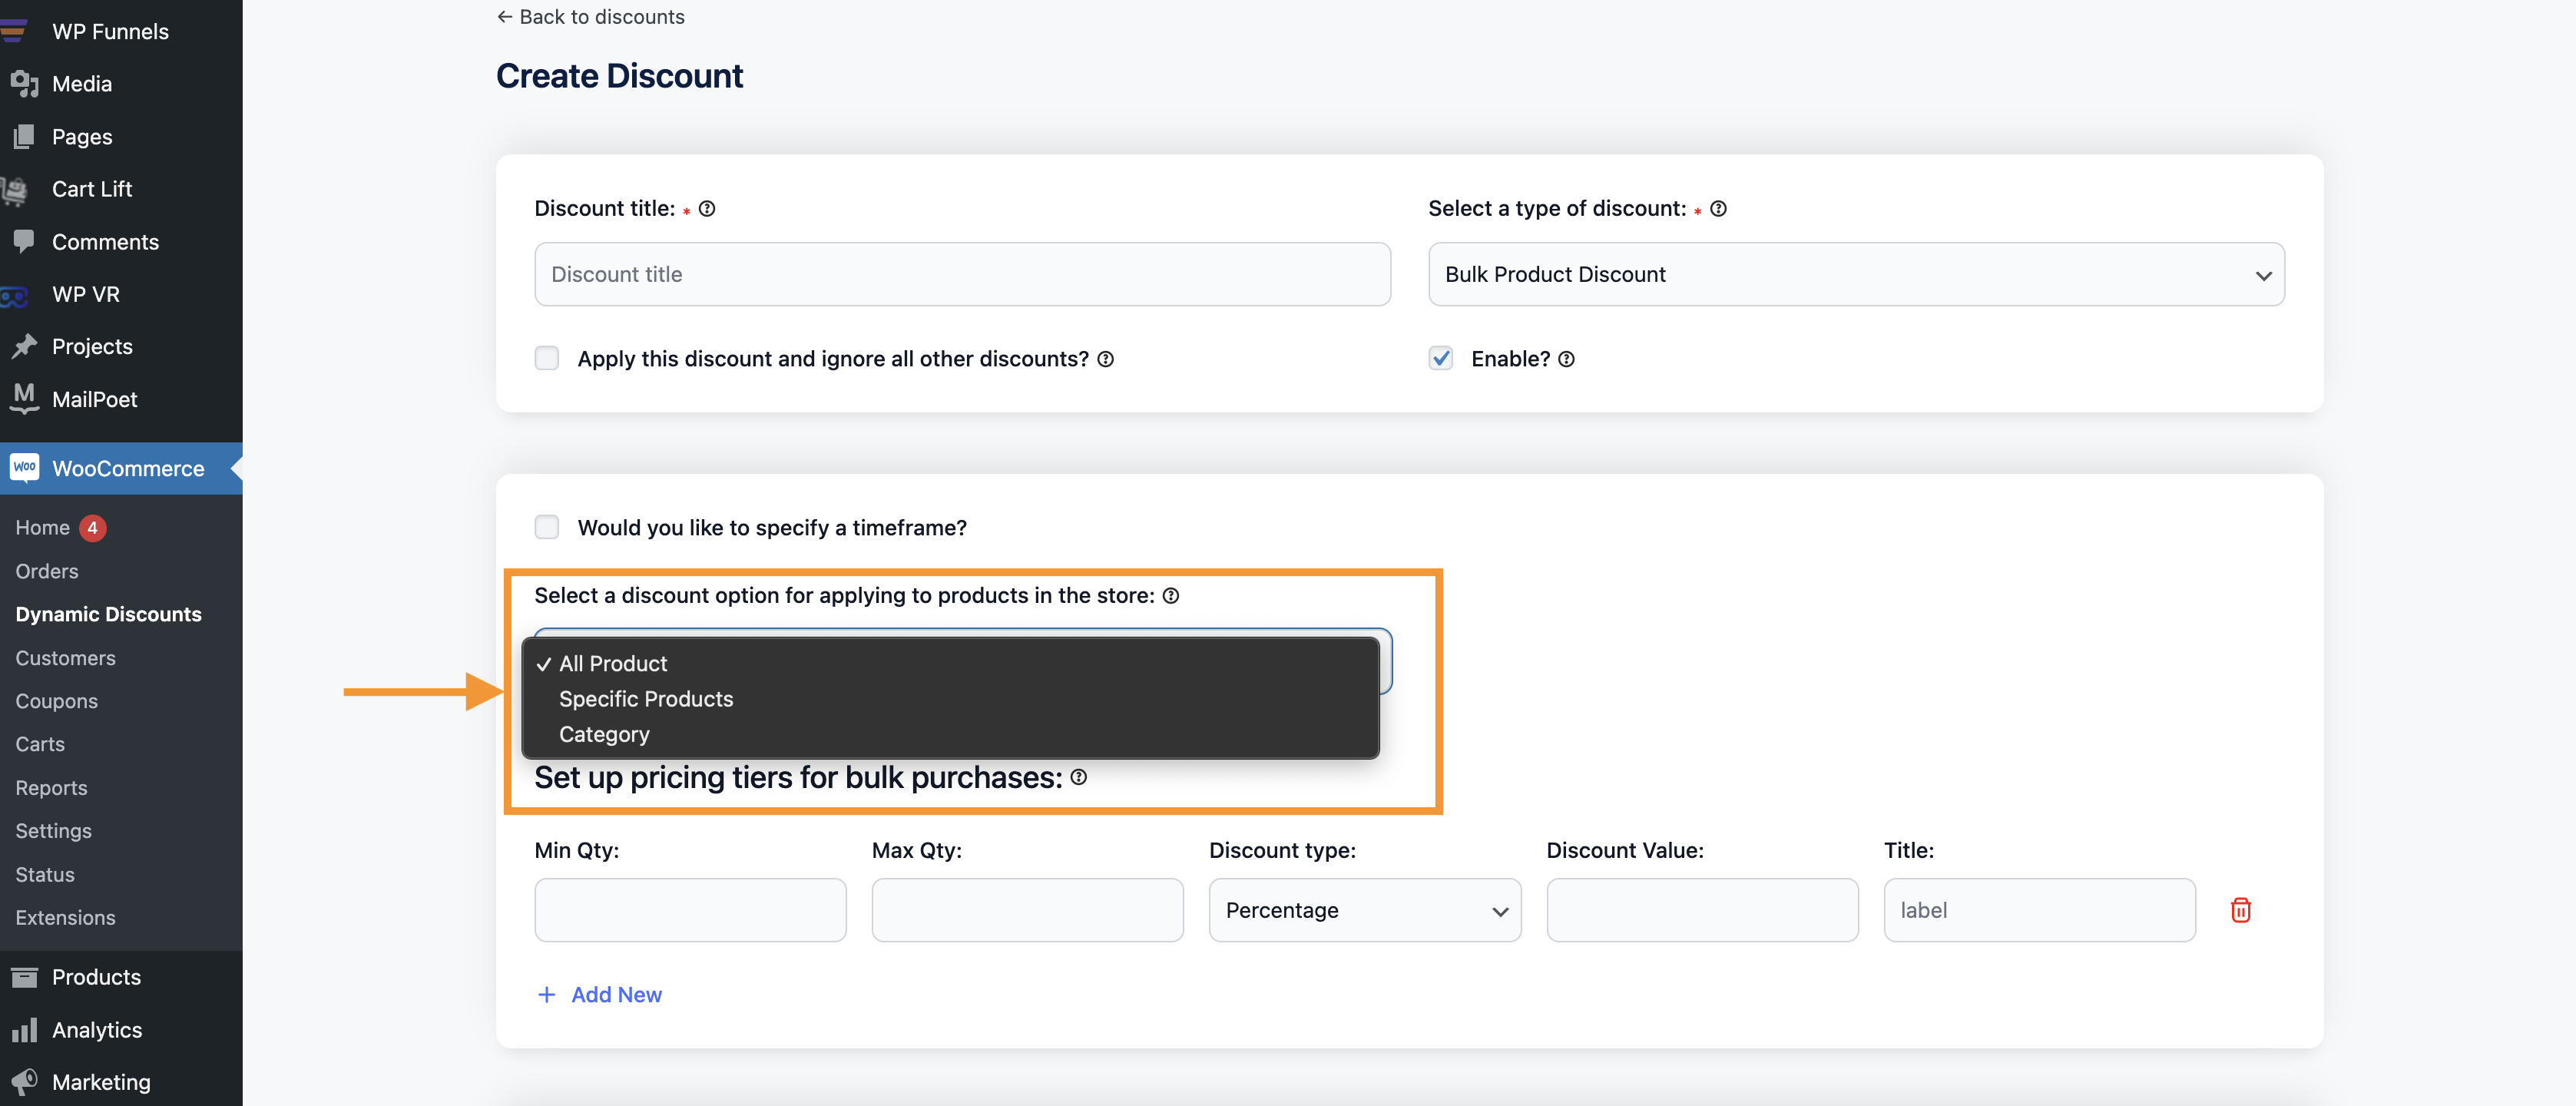The height and width of the screenshot is (1106, 2576).
Task: Click the WooCommerce sidebar icon
Action: [x=25, y=469]
